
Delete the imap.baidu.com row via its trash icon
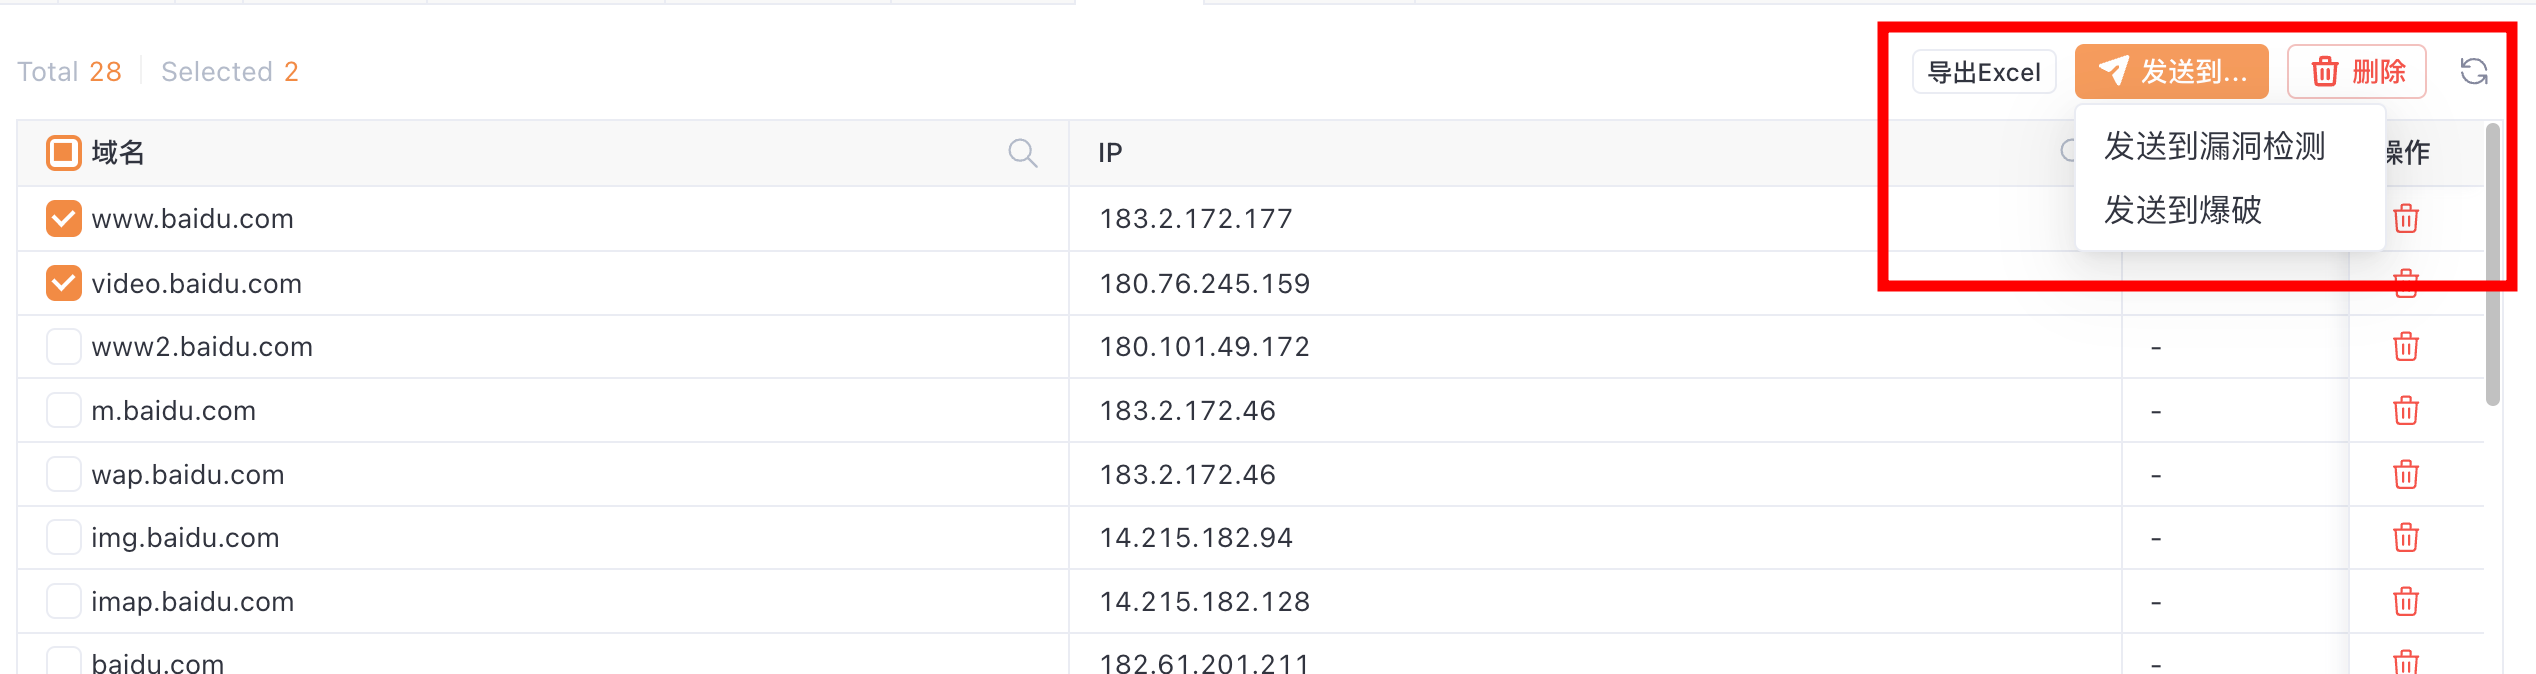[x=2405, y=602]
